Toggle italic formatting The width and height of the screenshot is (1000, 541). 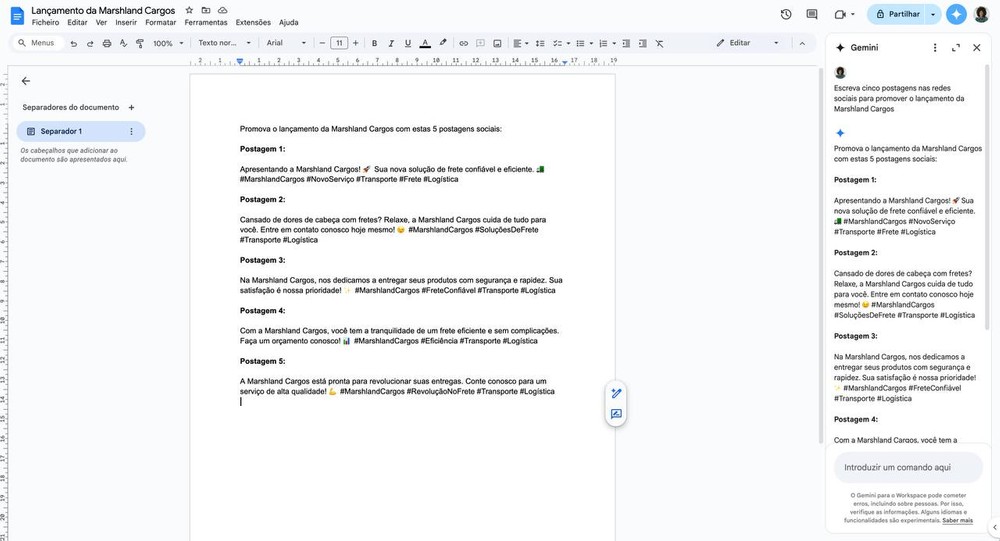pyautogui.click(x=391, y=43)
